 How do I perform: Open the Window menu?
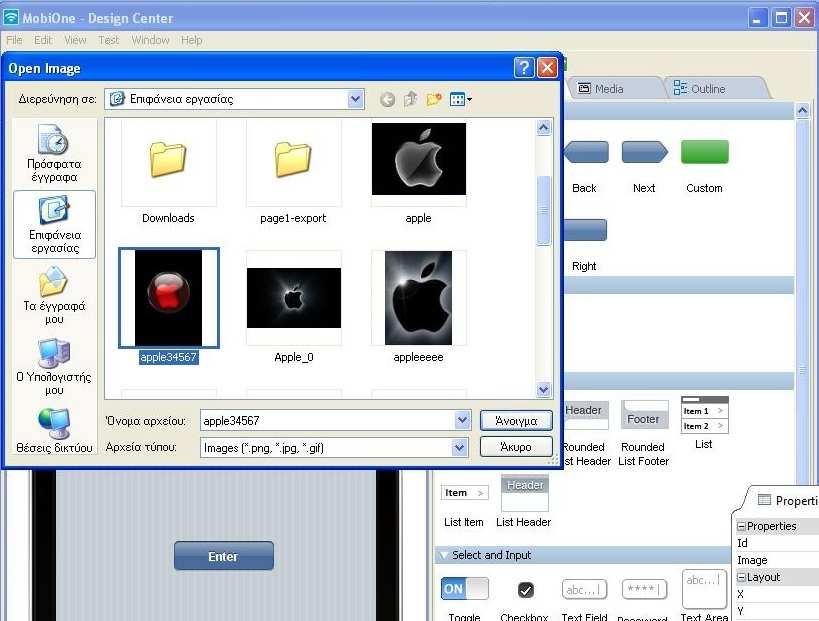pos(150,40)
